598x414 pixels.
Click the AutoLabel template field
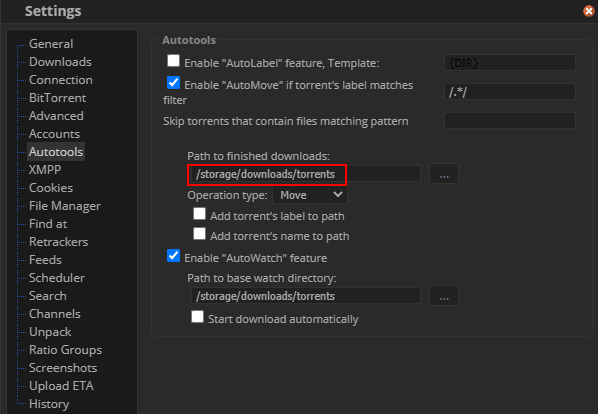pyautogui.click(x=510, y=63)
